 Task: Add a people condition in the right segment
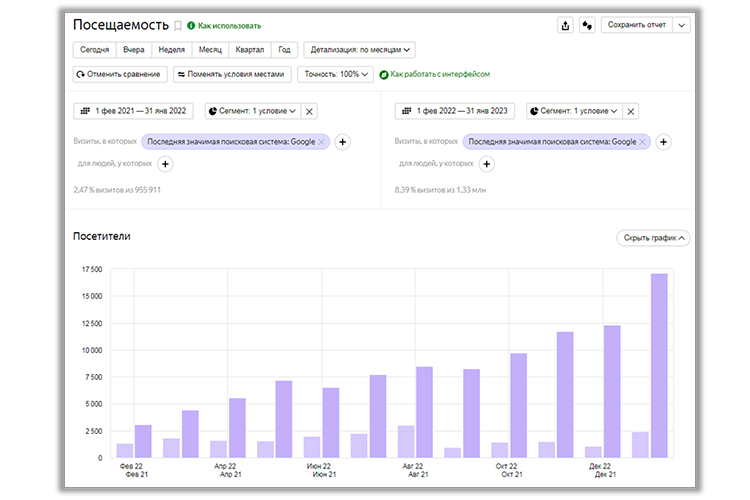click(x=486, y=163)
